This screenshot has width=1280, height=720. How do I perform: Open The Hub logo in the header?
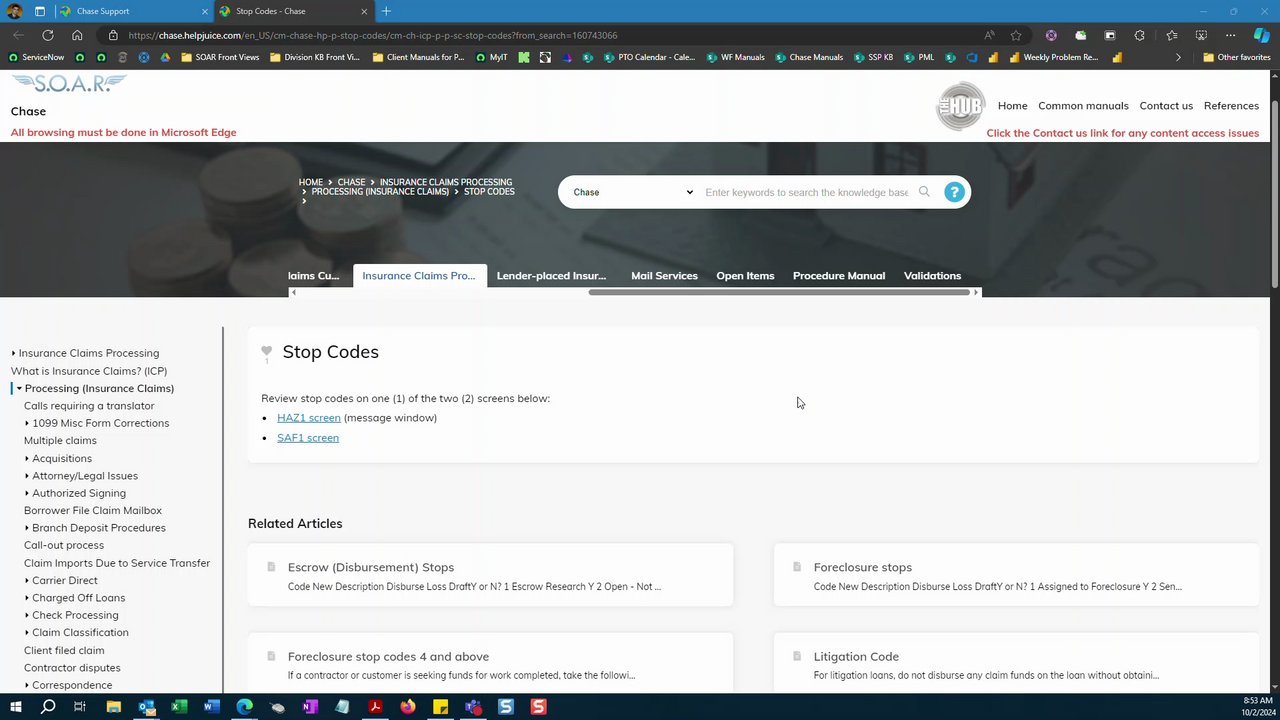[x=960, y=106]
